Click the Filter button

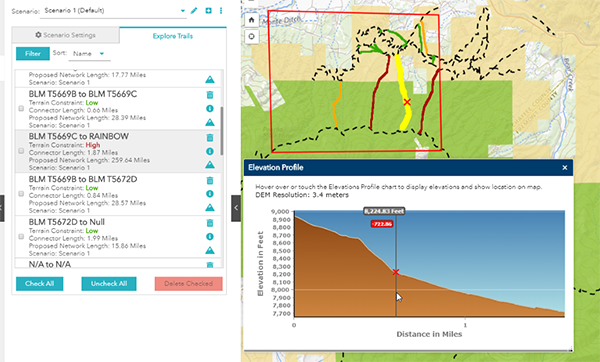tap(33, 54)
